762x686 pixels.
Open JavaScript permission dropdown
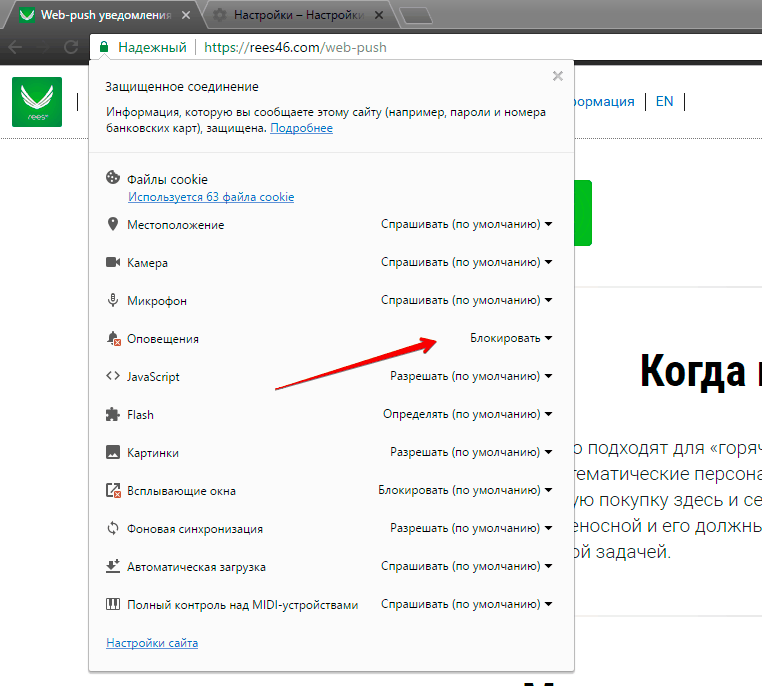point(471,376)
